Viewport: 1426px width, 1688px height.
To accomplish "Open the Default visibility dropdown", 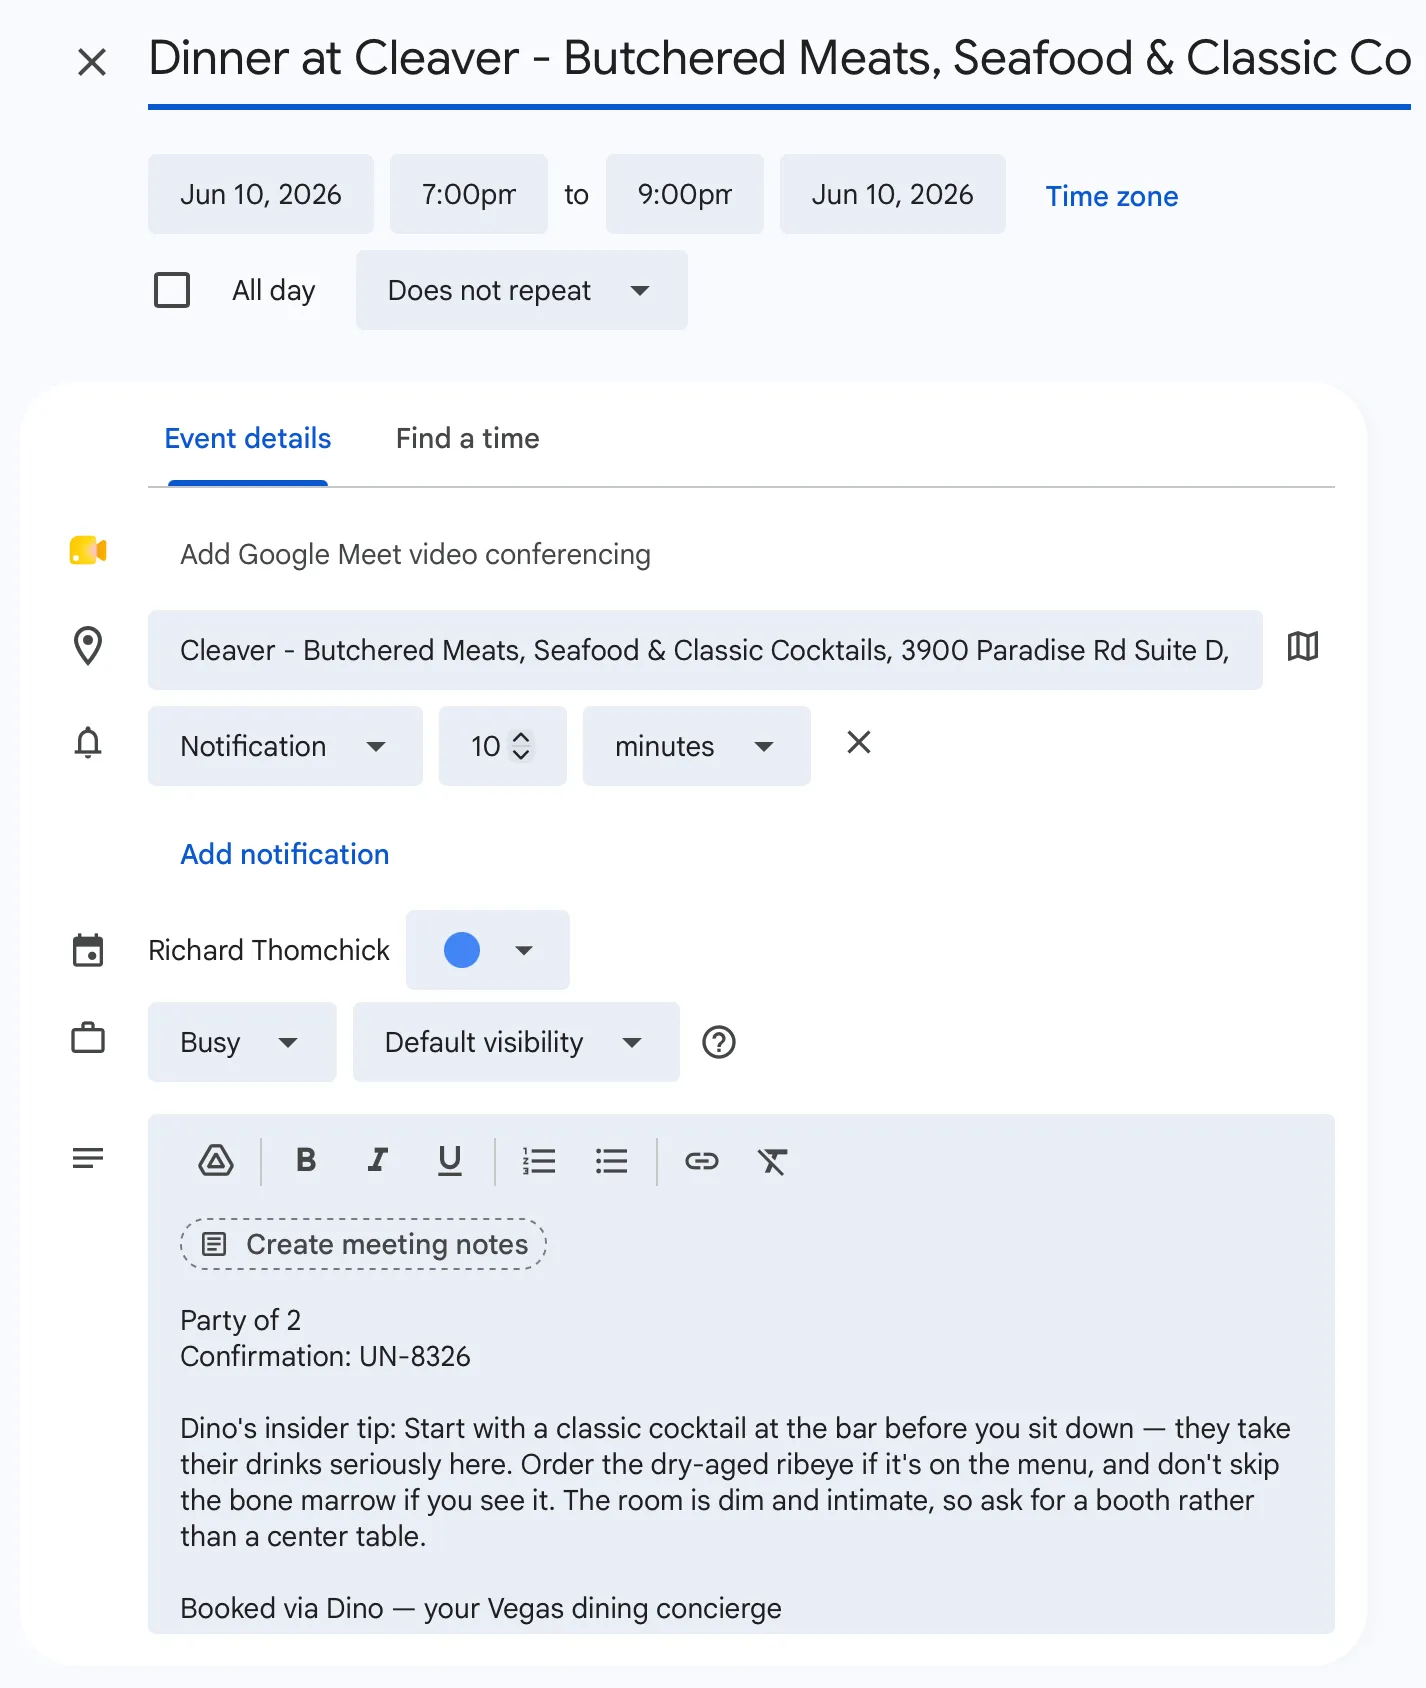I will click(x=516, y=1042).
